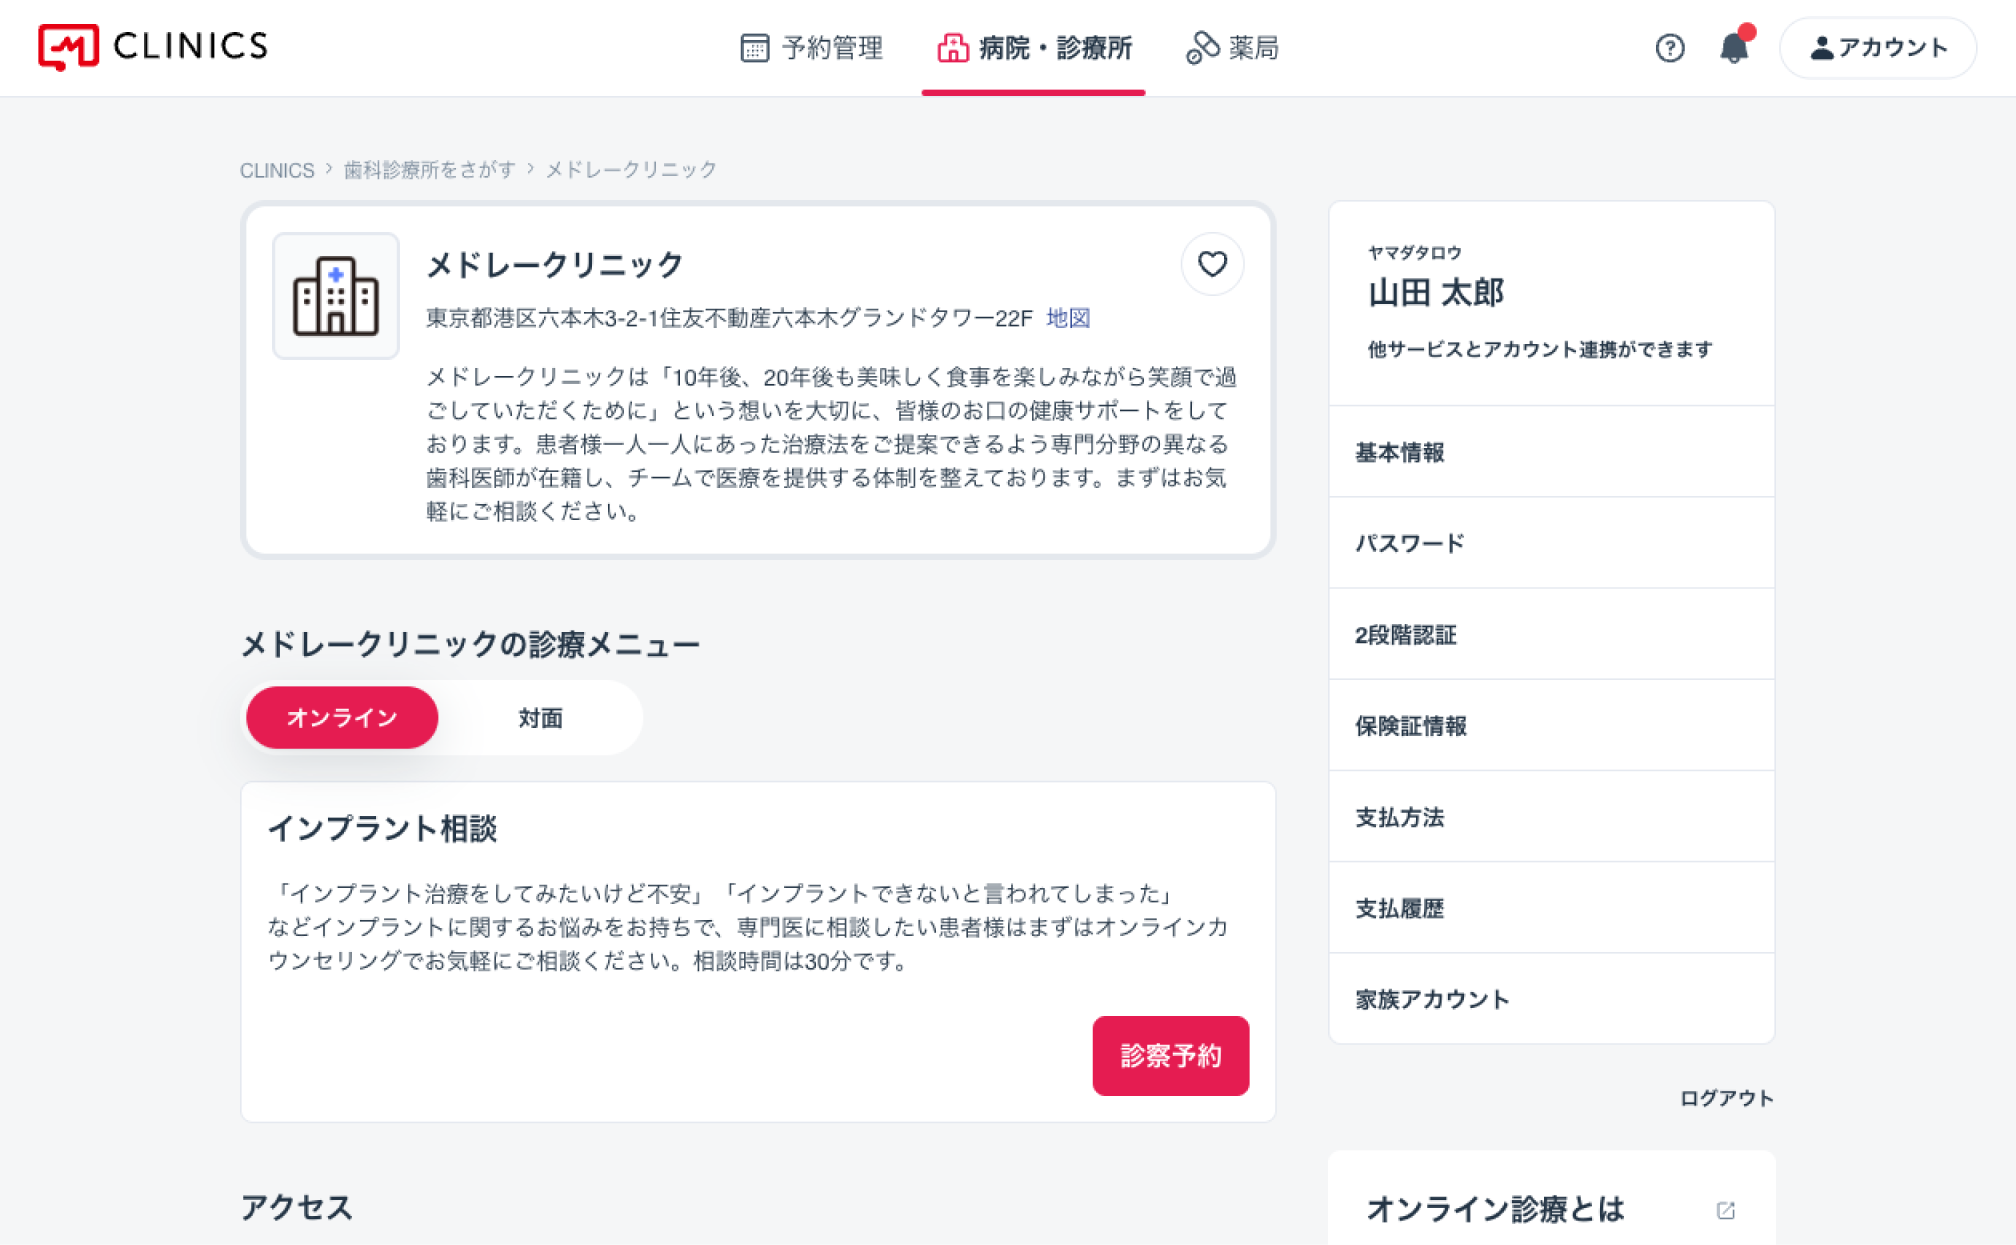Screen dimensions: 2016x1245
Task: Switch to the 薬局 tab
Action: [x=1232, y=48]
